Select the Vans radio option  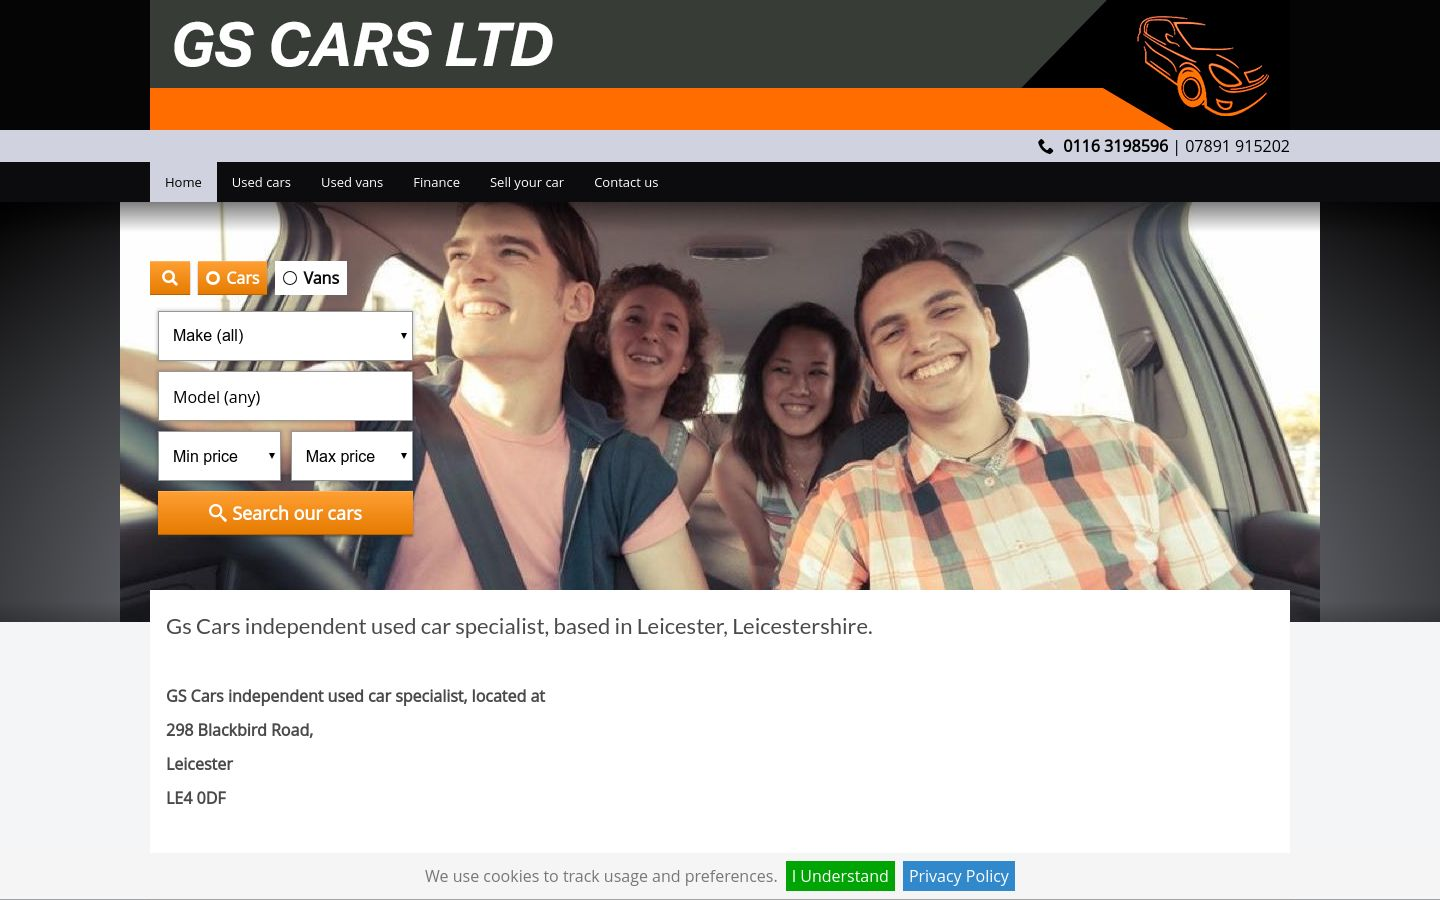click(x=311, y=278)
